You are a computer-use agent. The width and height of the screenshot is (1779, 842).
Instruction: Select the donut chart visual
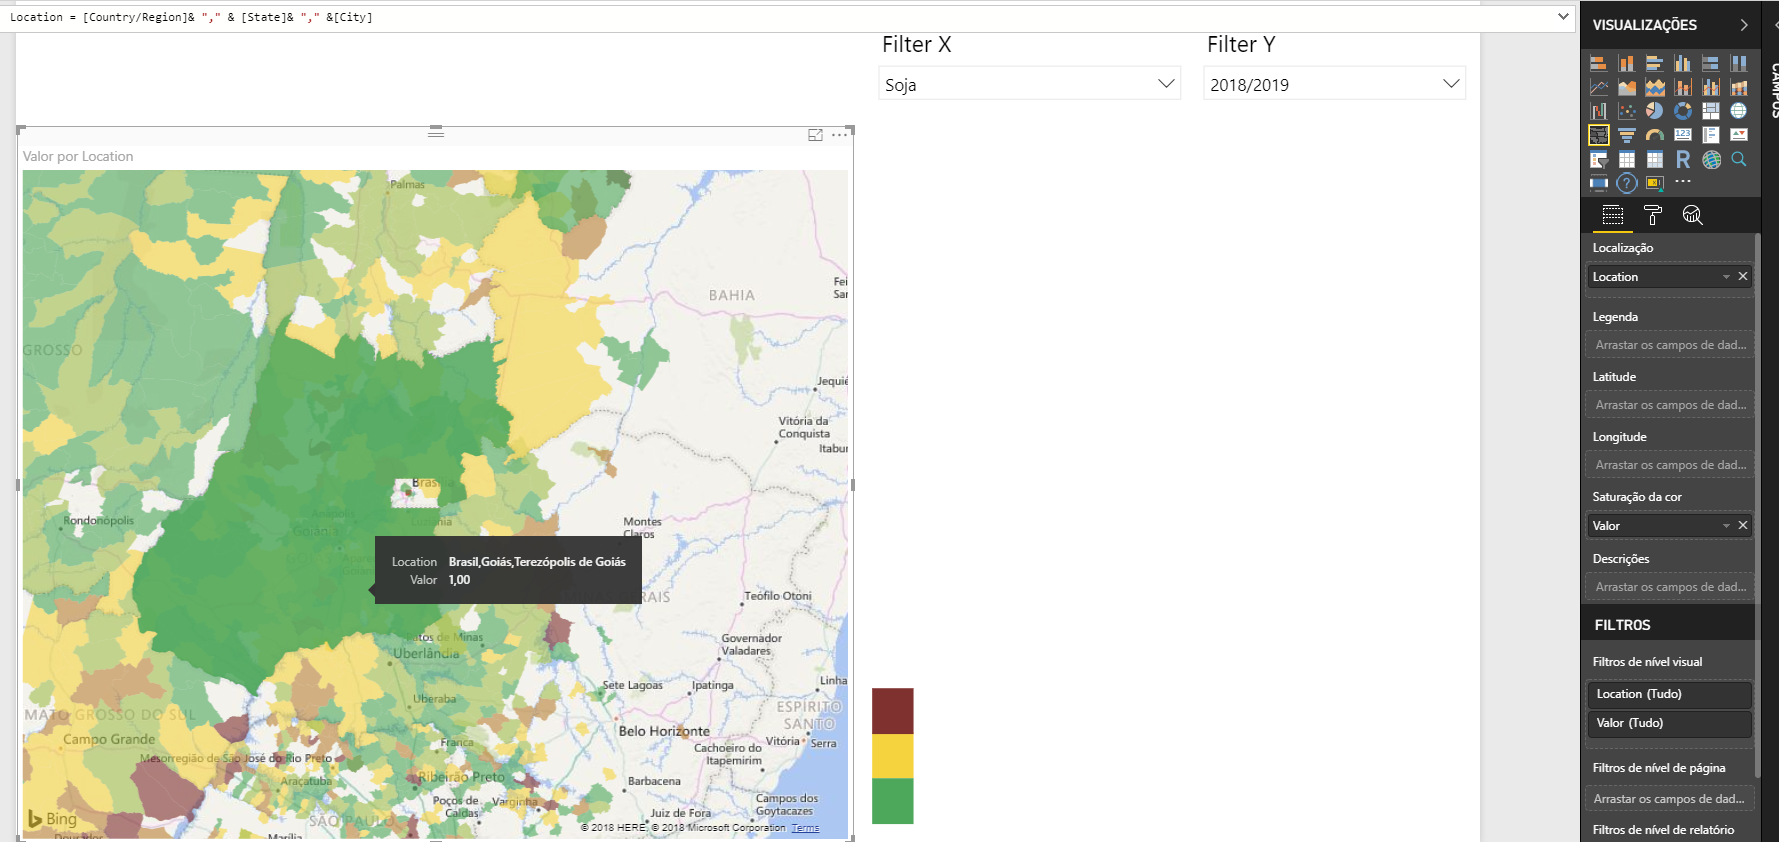[1683, 111]
